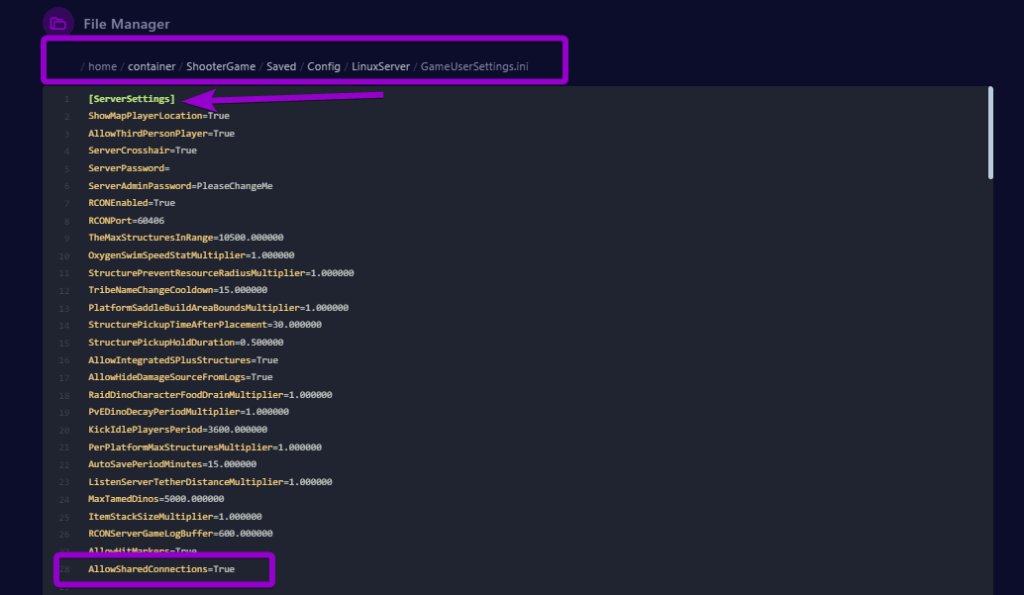Viewport: 1024px width, 595px height.
Task: Go to the ShooterGame breadcrumb folder
Action: click(219, 66)
